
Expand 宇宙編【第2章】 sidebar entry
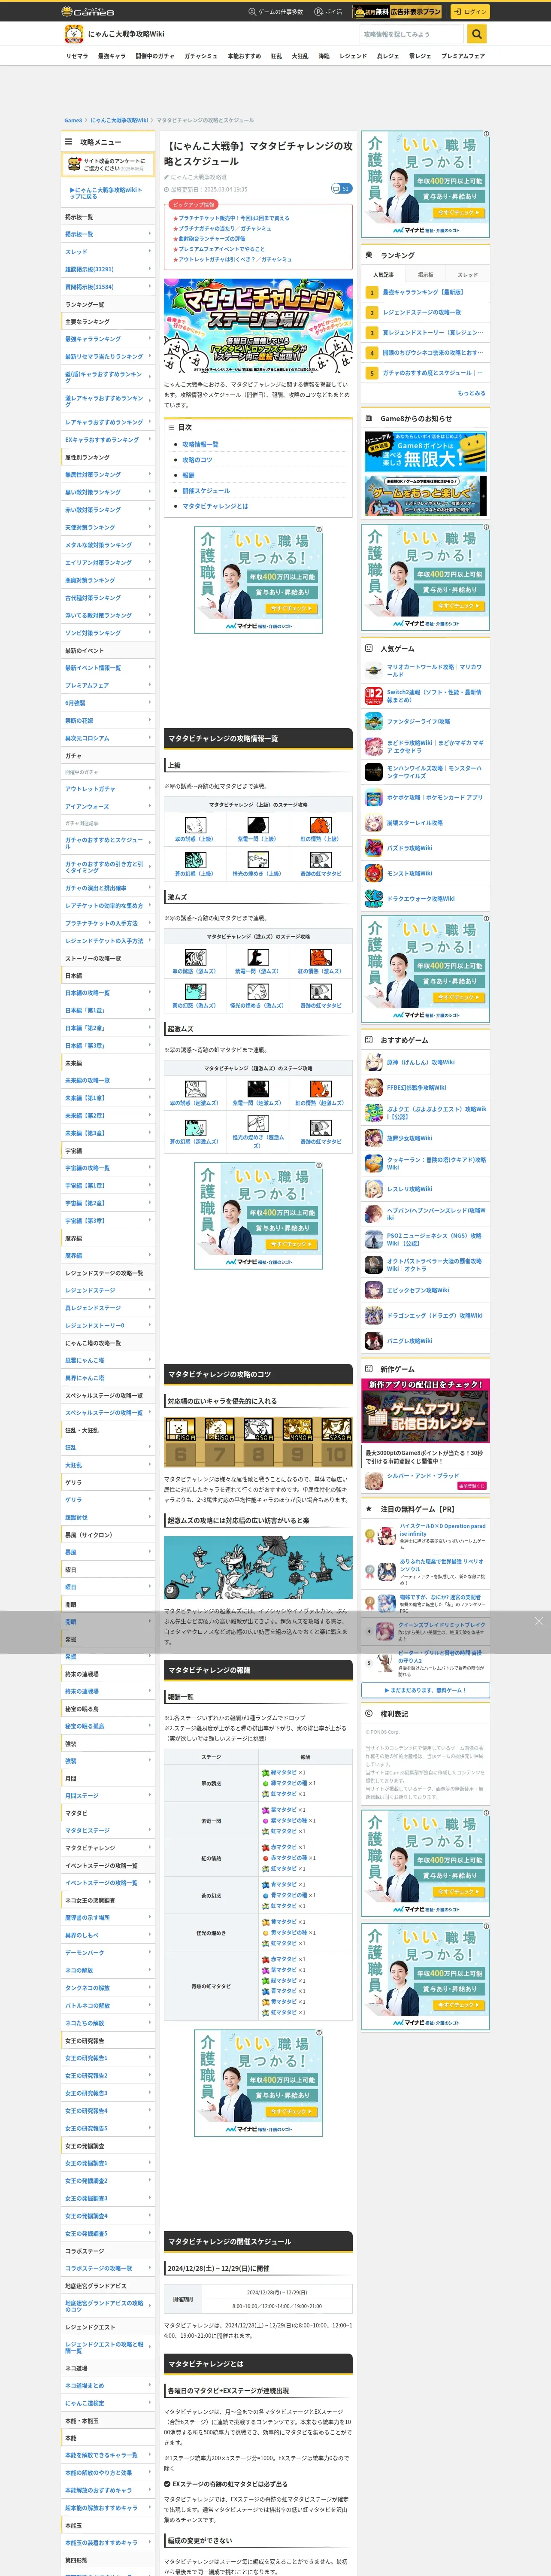pyautogui.click(x=109, y=1203)
